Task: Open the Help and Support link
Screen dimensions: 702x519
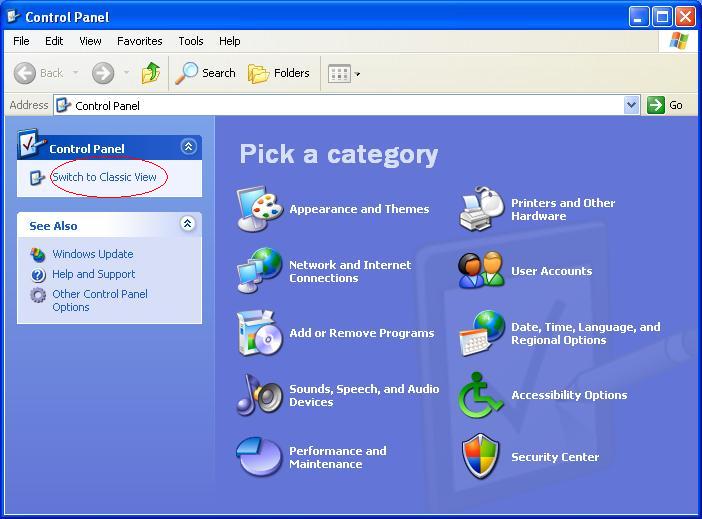Action: pyautogui.click(x=94, y=274)
